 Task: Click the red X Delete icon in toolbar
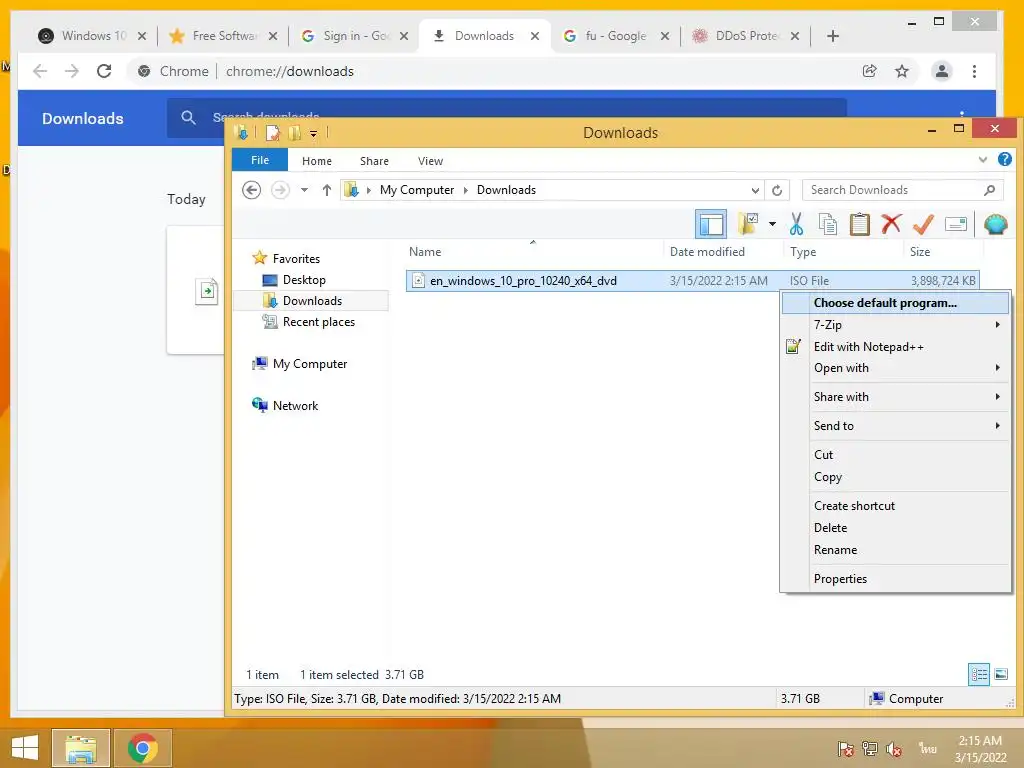891,224
